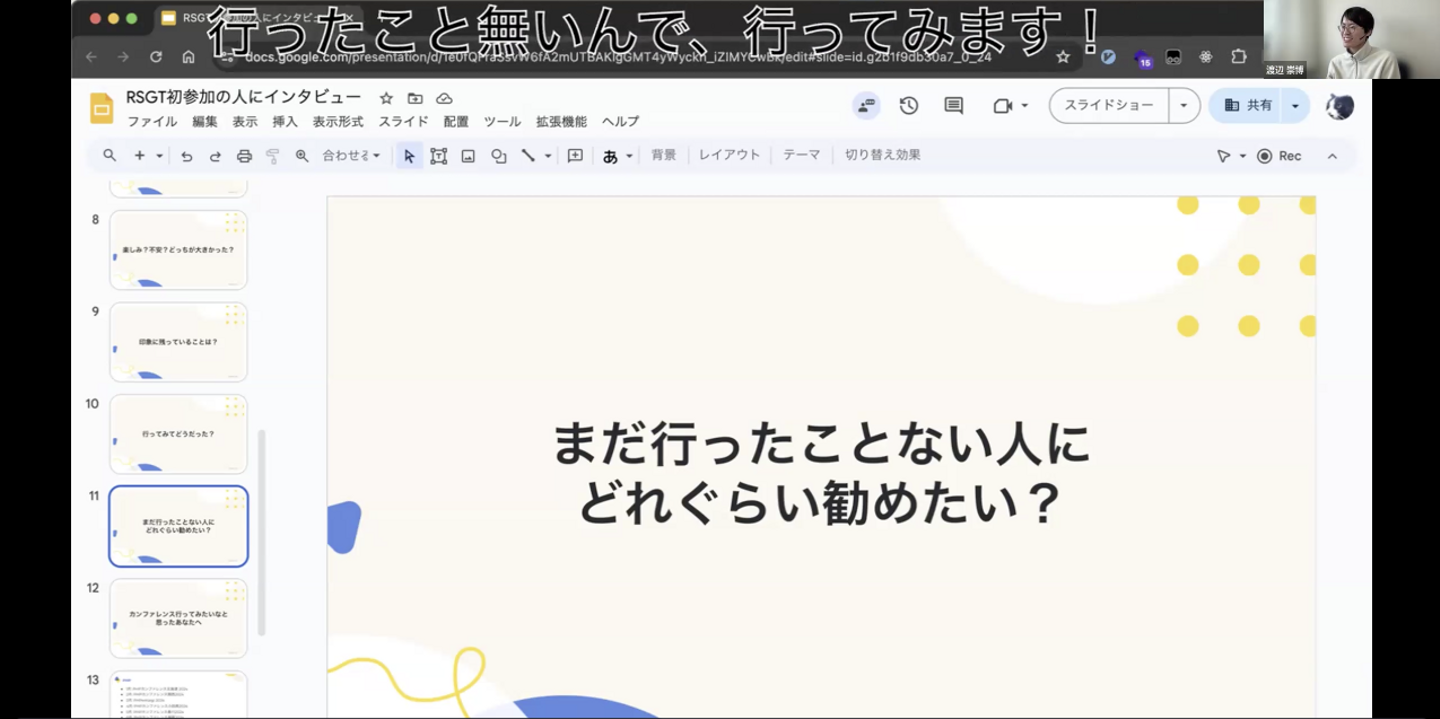The image size is (1440, 719).
Task: Click the presentation title RSGT初参加の人にインタビュー
Action: point(243,97)
